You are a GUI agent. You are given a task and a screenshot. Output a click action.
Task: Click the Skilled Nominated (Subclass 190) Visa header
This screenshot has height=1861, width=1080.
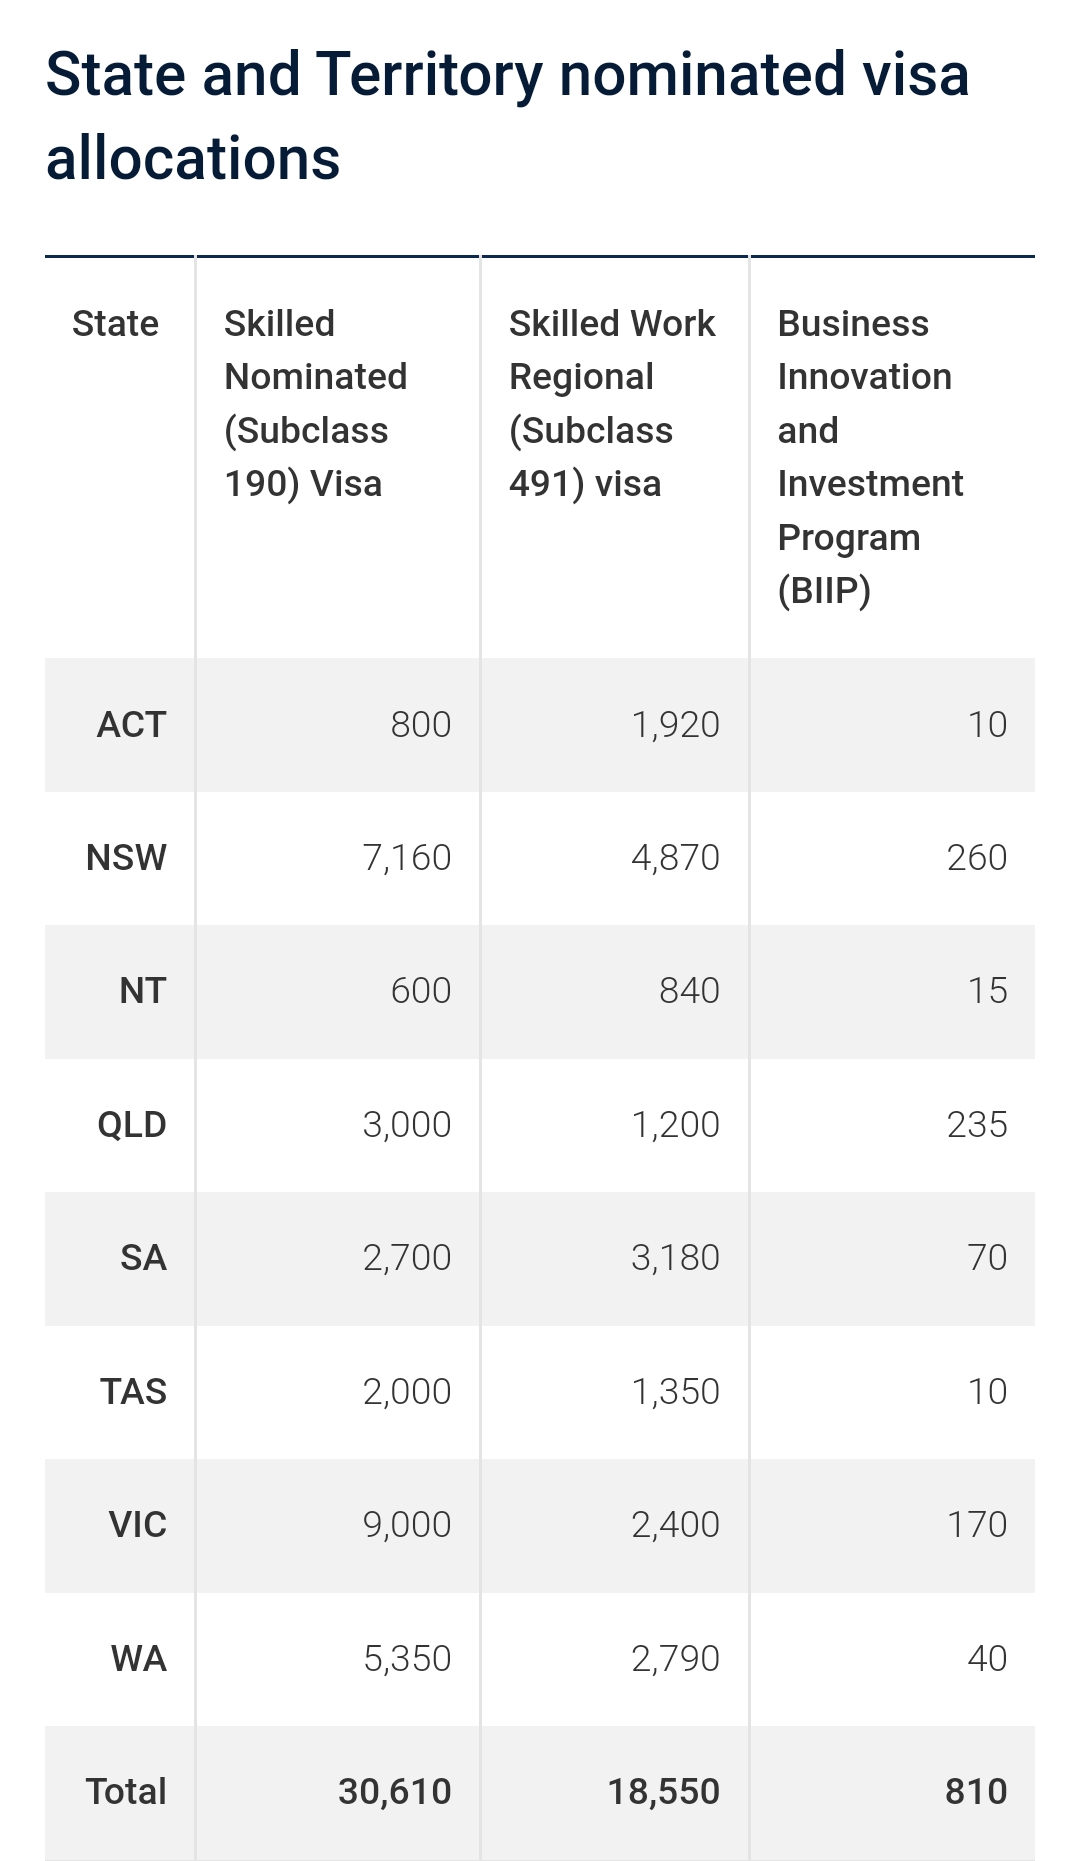(315, 403)
